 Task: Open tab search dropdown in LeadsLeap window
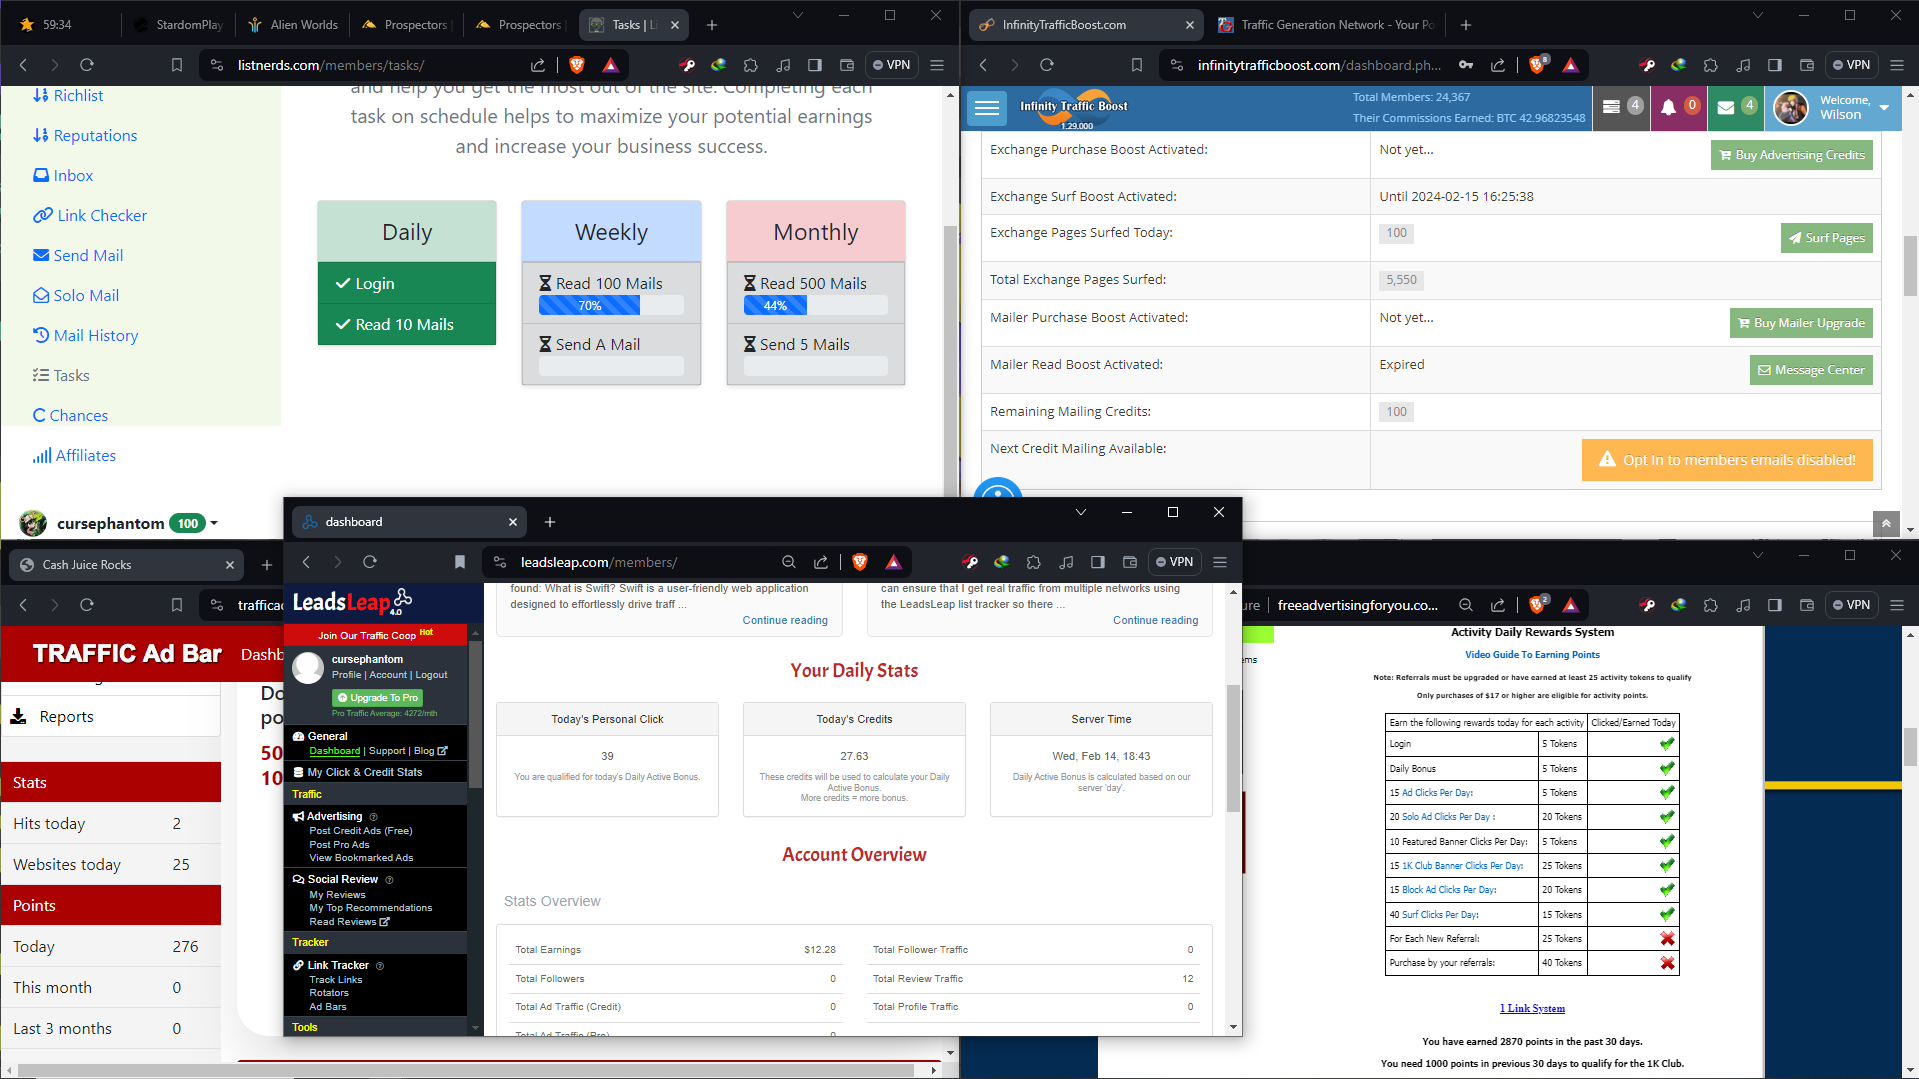tap(1080, 512)
